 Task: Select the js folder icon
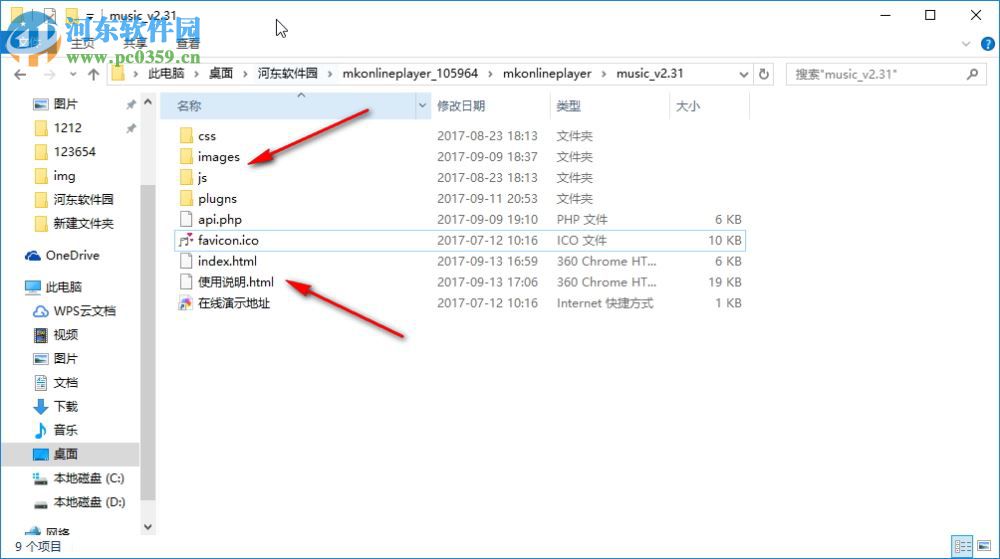[186, 177]
